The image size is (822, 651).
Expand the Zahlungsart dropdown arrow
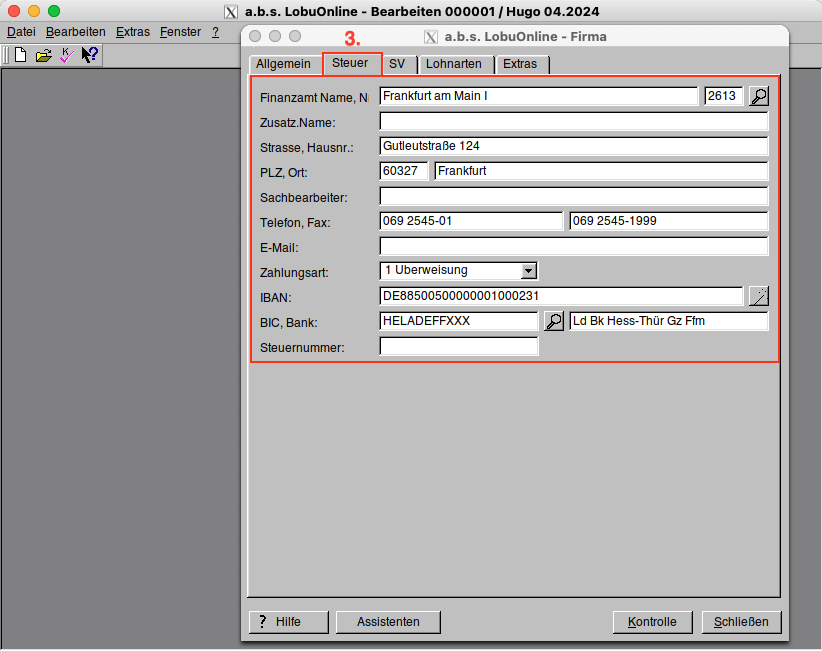pyautogui.click(x=529, y=270)
